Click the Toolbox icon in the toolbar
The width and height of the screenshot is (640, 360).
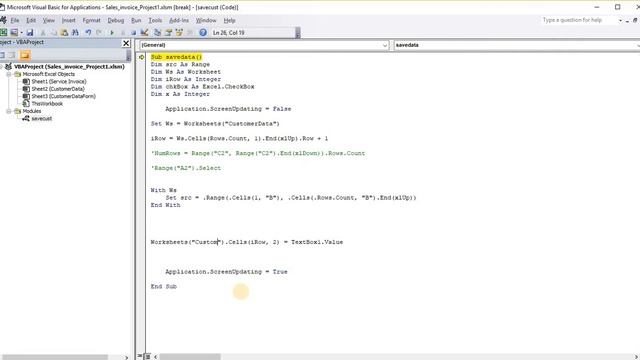tap(190, 33)
